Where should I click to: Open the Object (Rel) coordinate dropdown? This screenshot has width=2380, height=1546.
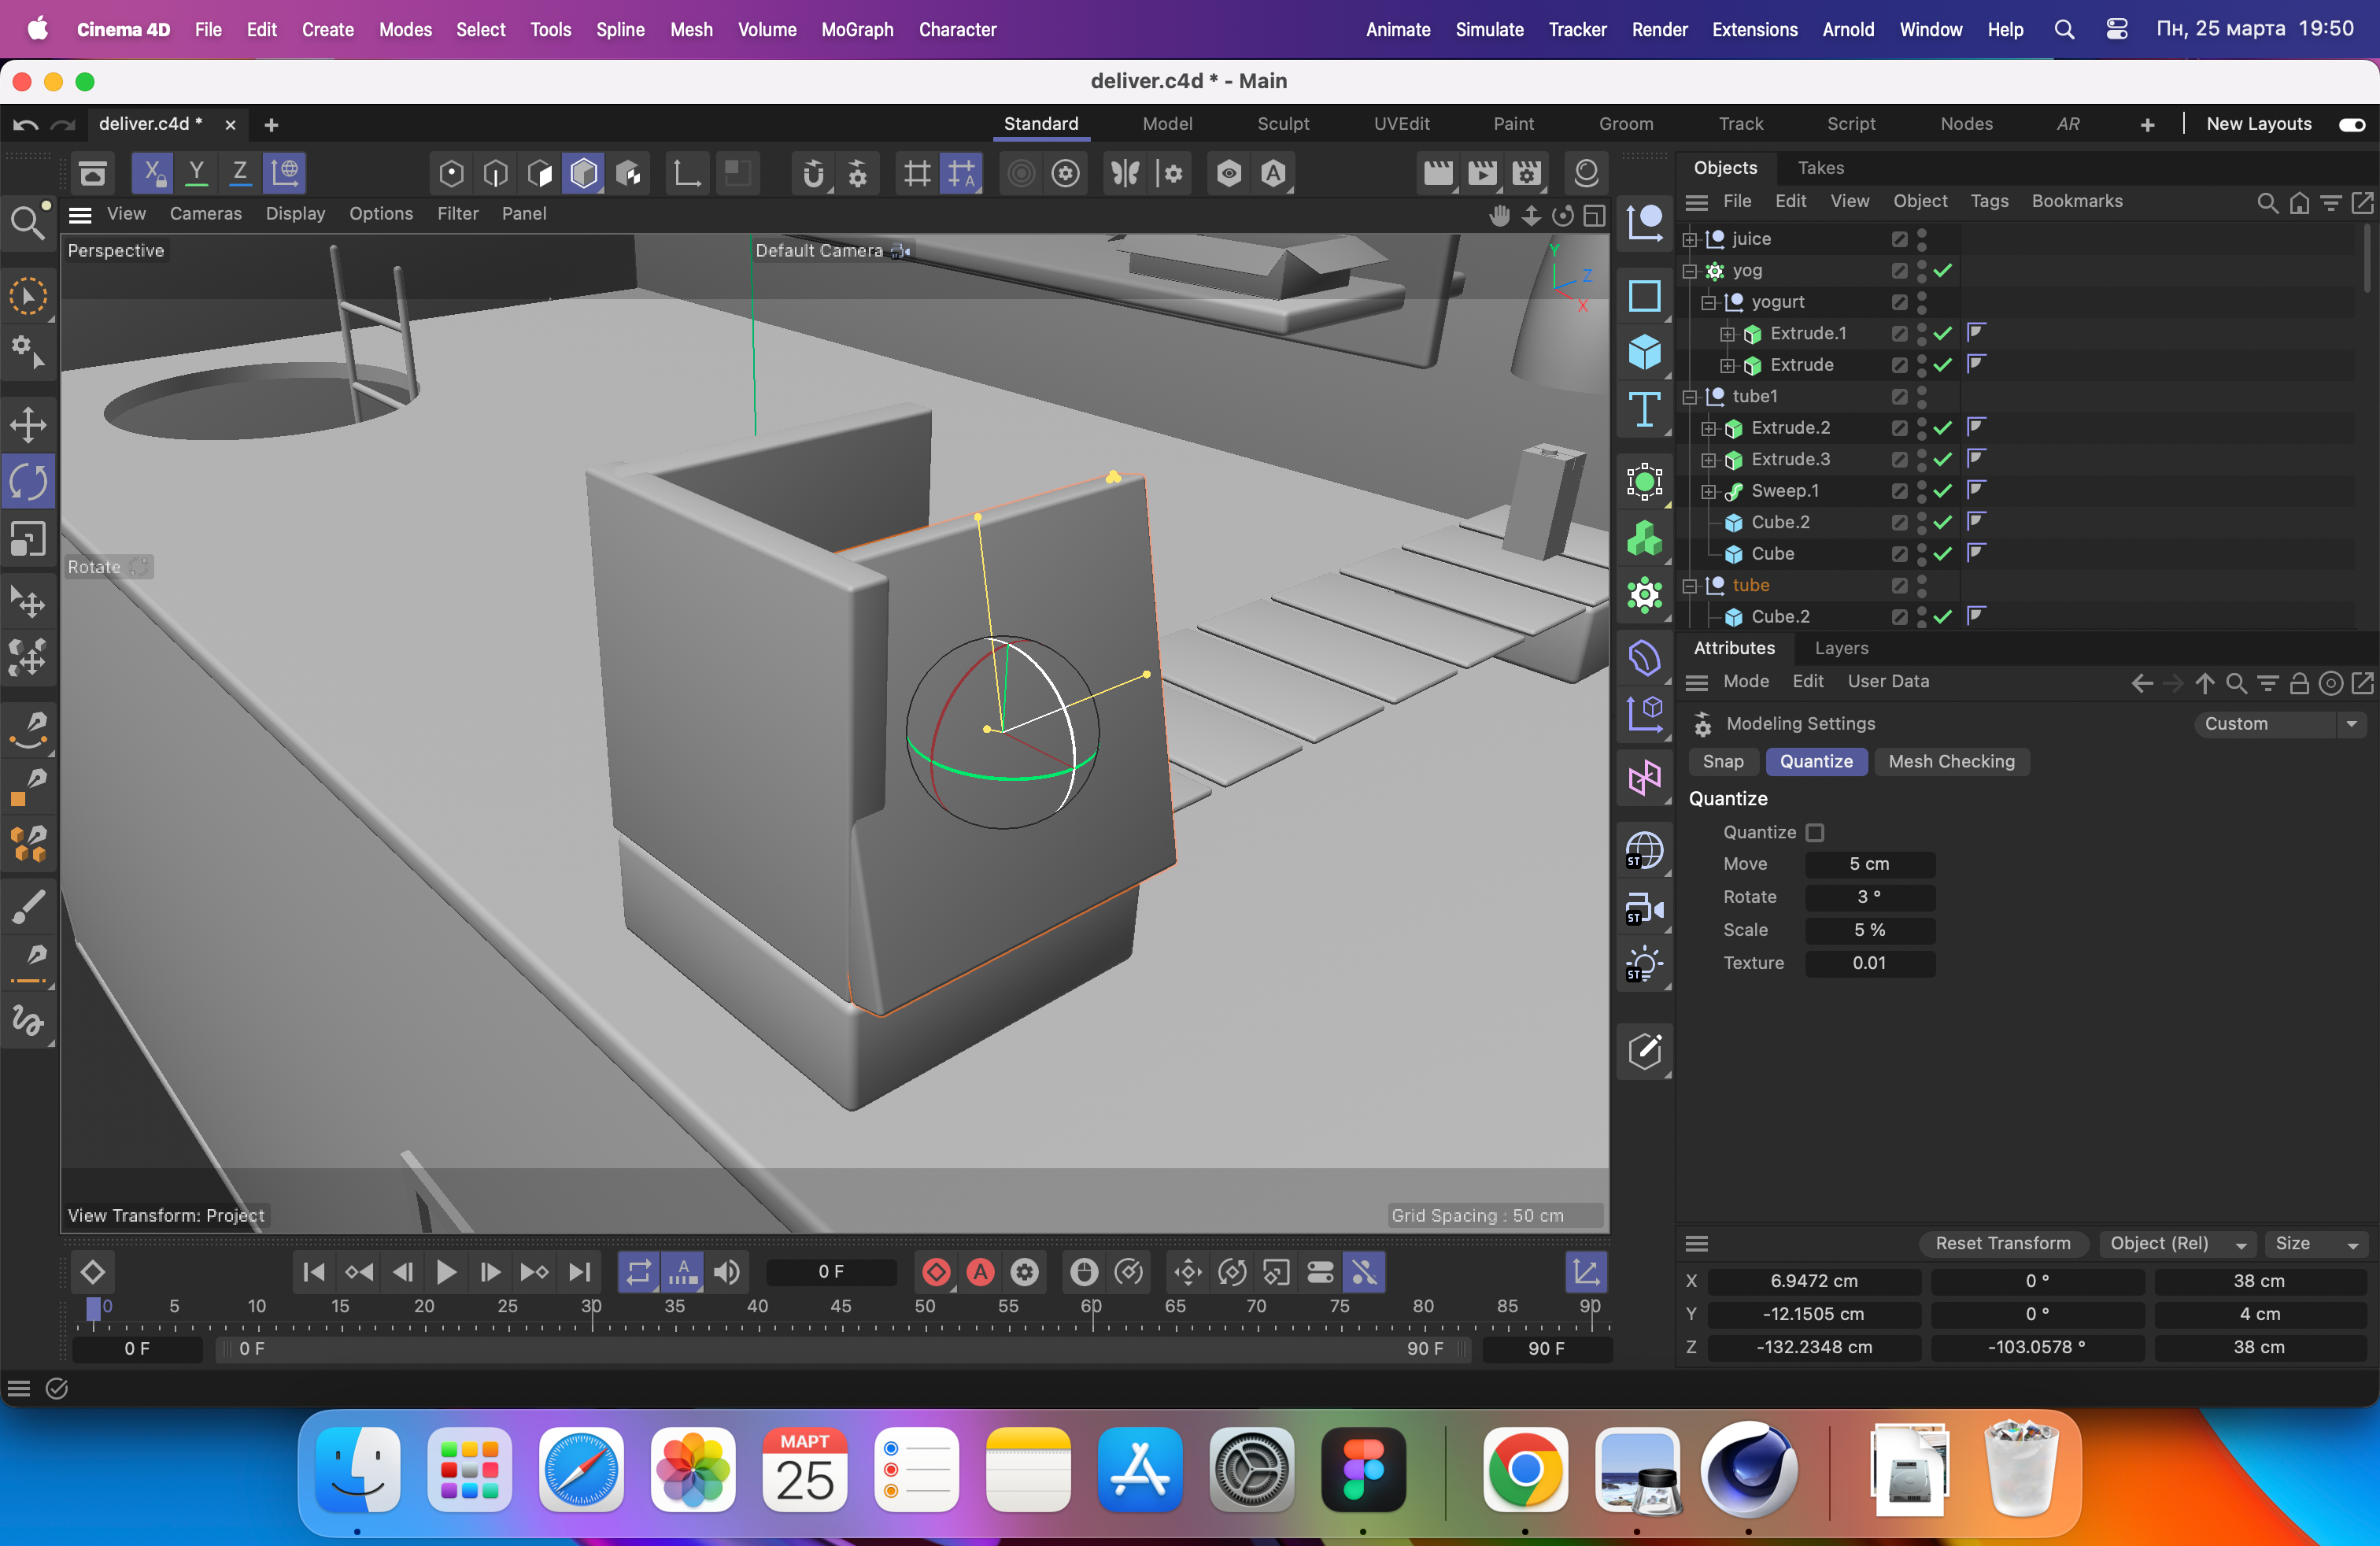point(2177,1243)
